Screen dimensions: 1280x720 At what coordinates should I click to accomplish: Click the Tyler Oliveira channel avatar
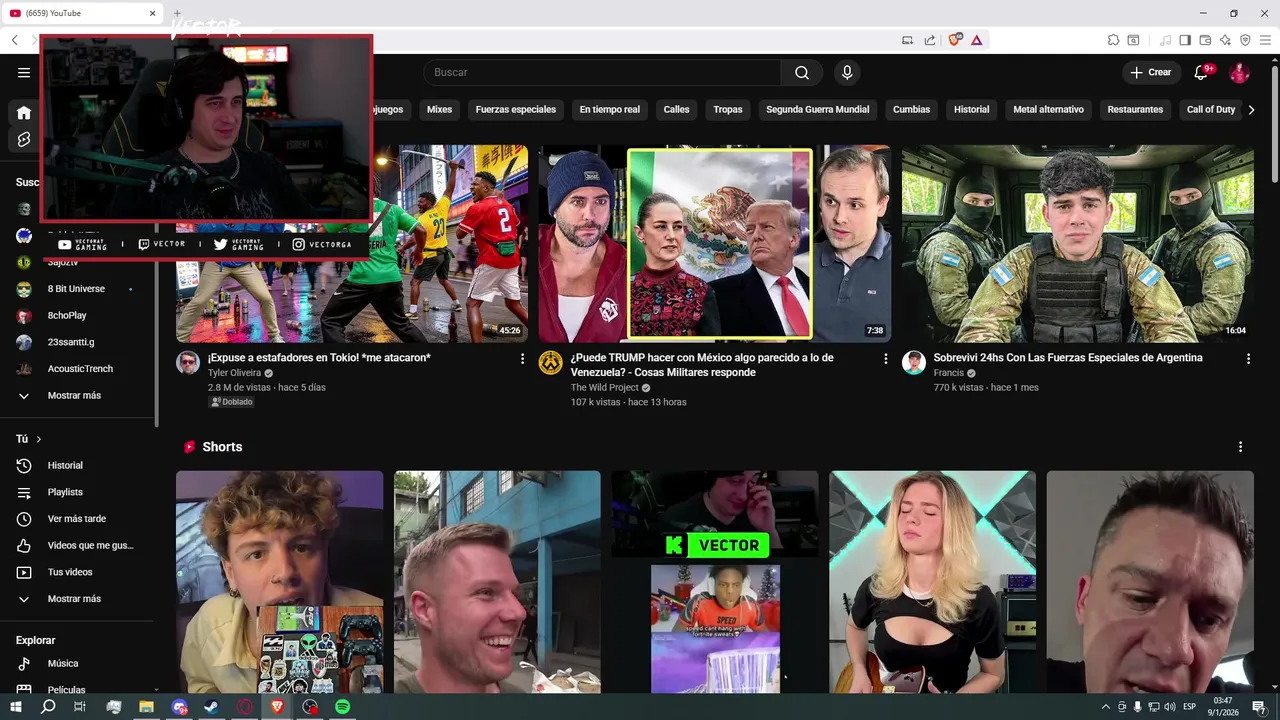188,363
